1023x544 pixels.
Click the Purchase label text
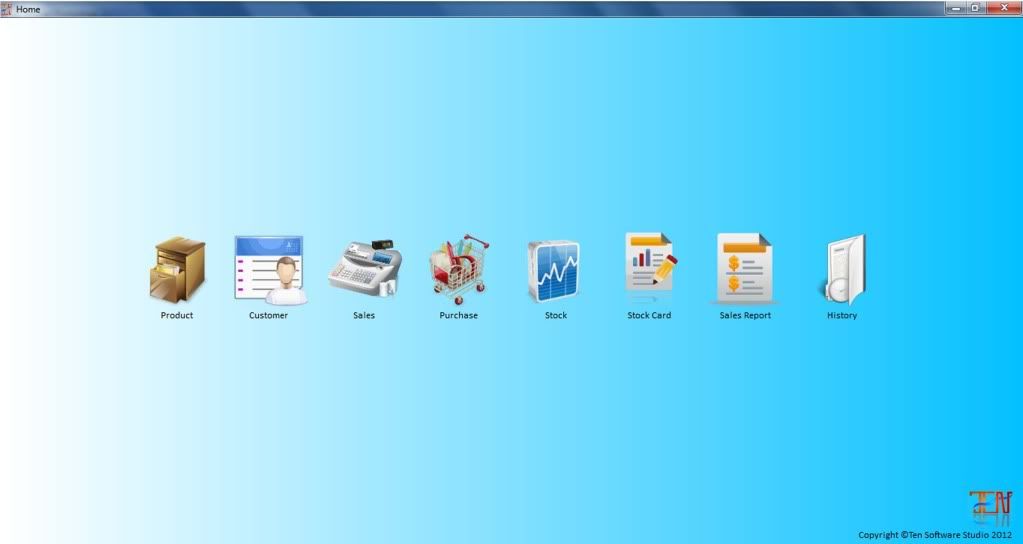(459, 315)
